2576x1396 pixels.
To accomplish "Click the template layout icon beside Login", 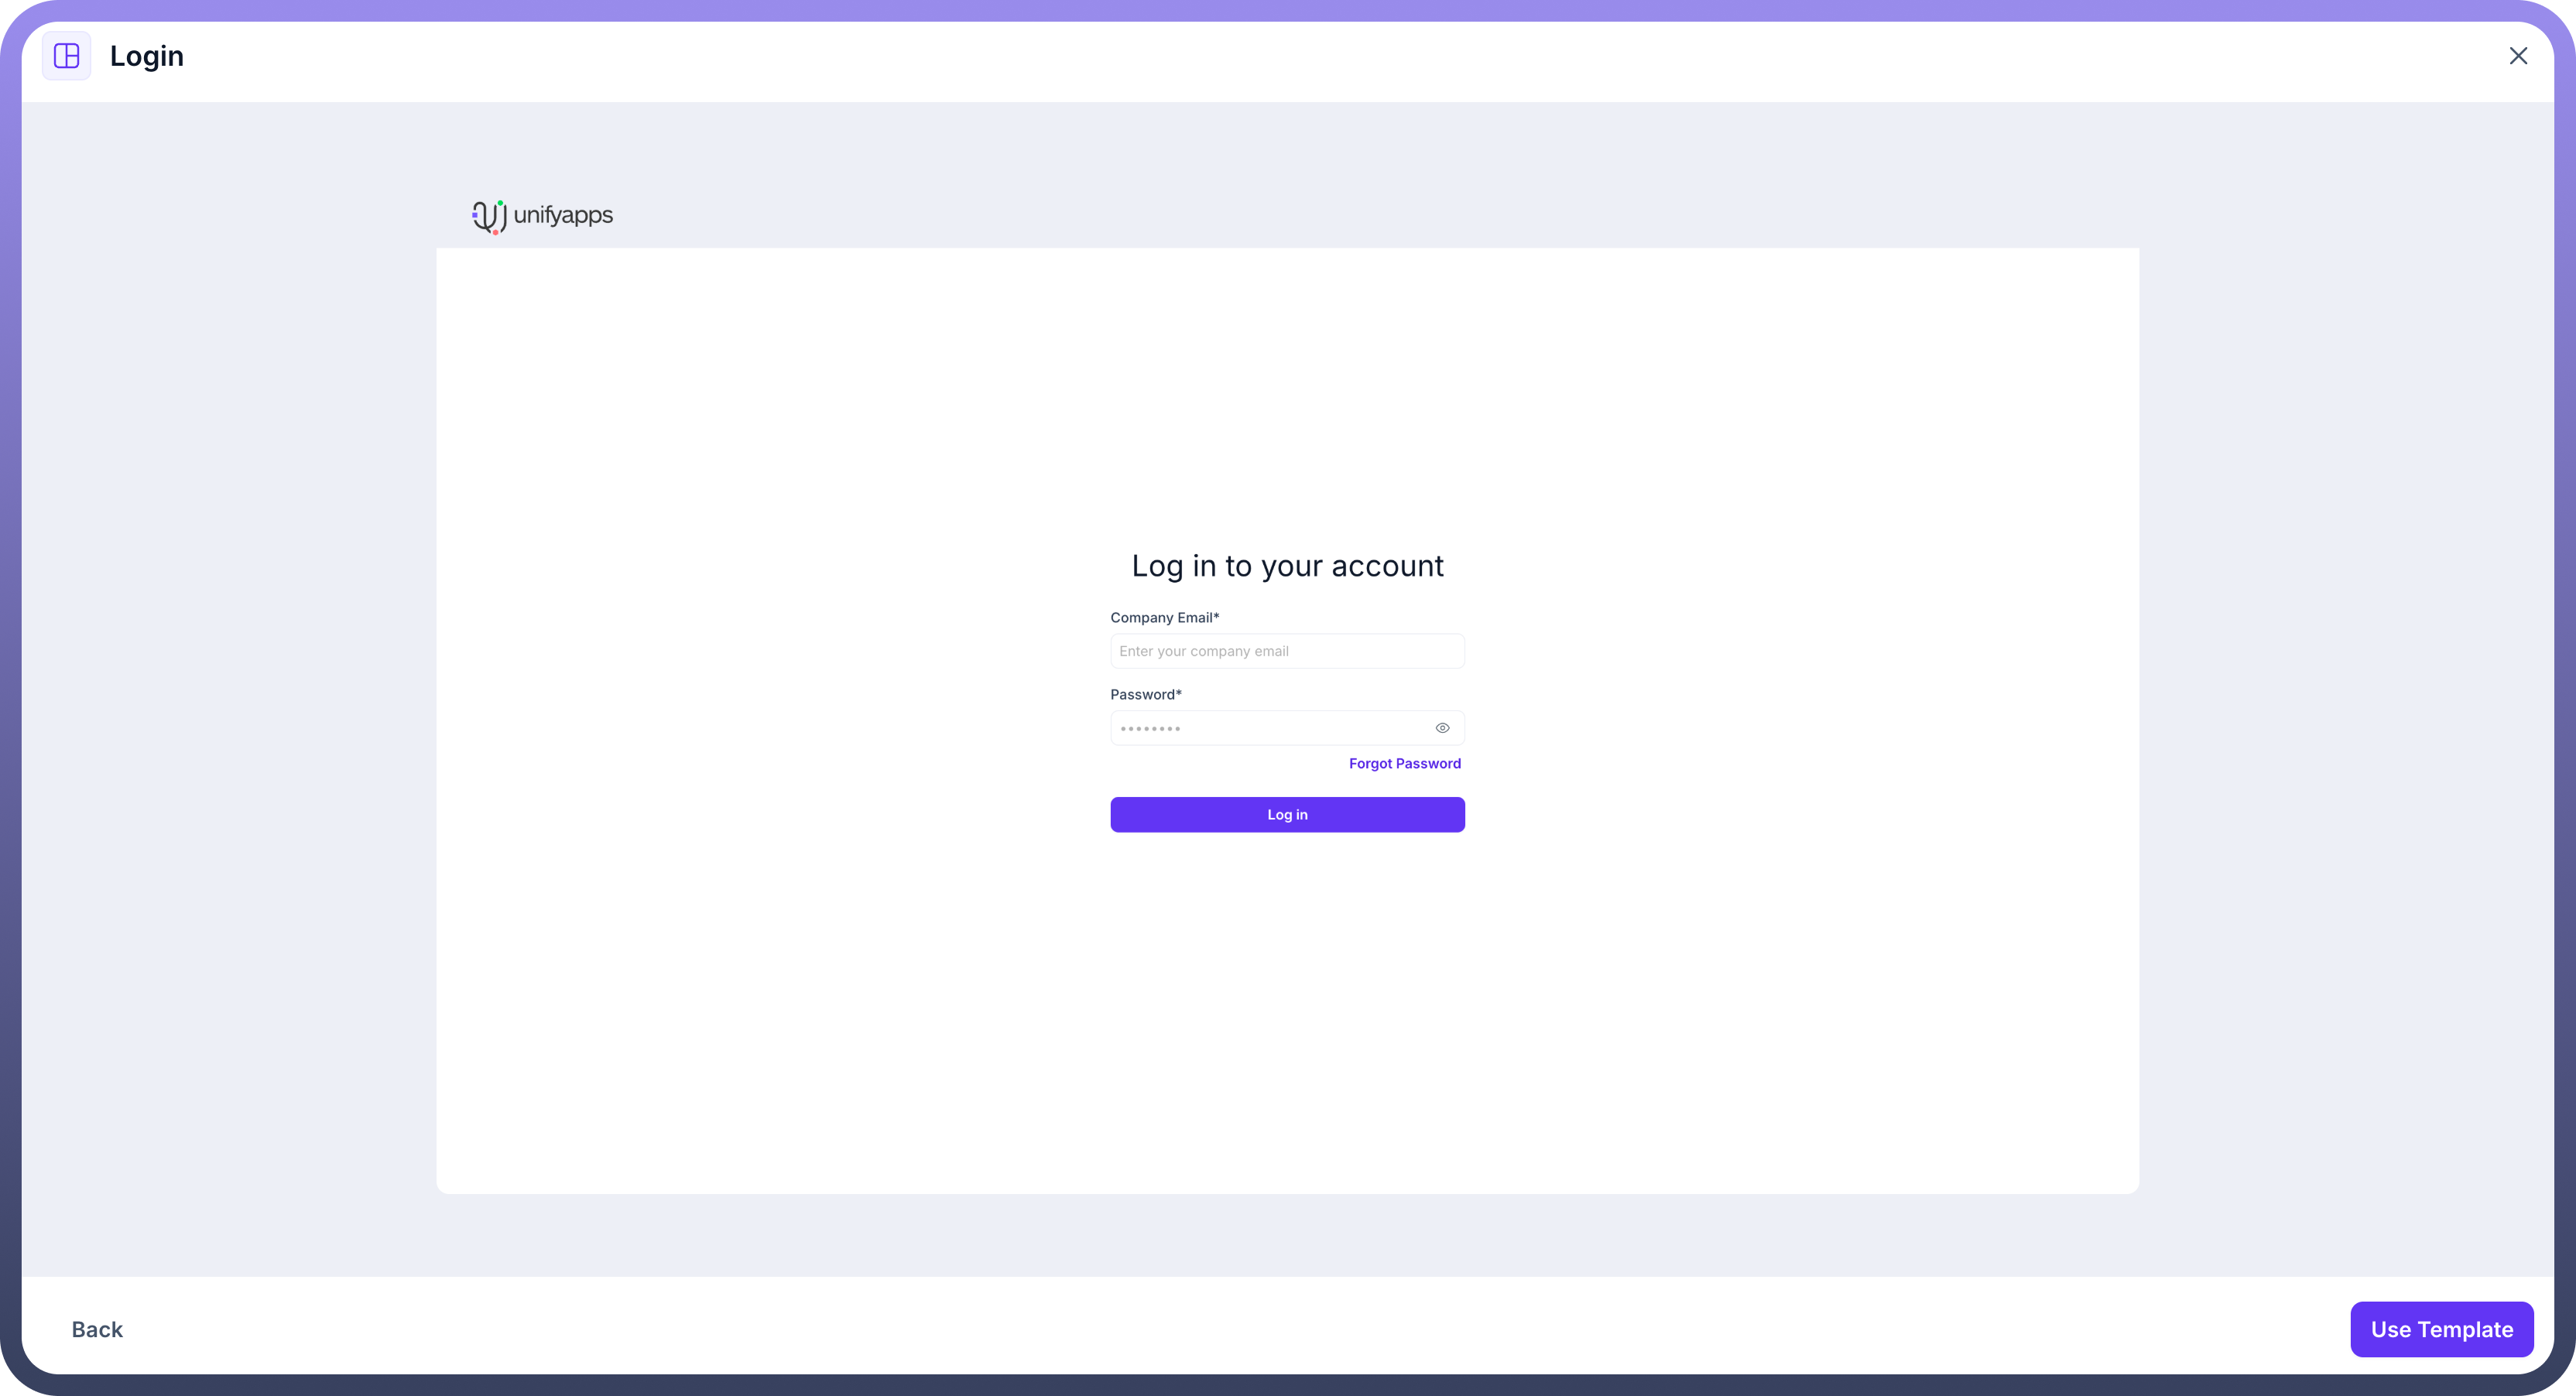I will 66,56.
